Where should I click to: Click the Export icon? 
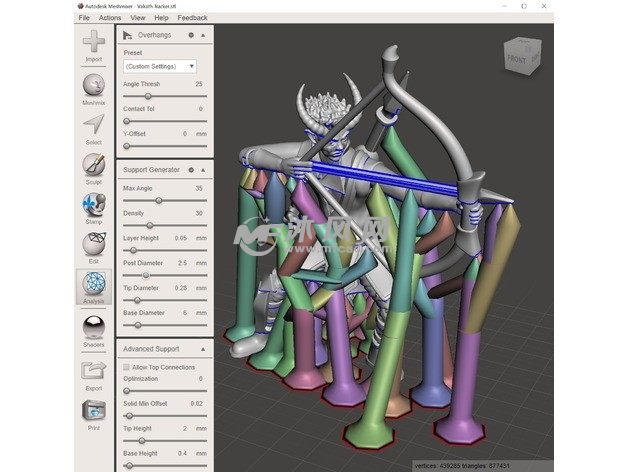(93, 371)
